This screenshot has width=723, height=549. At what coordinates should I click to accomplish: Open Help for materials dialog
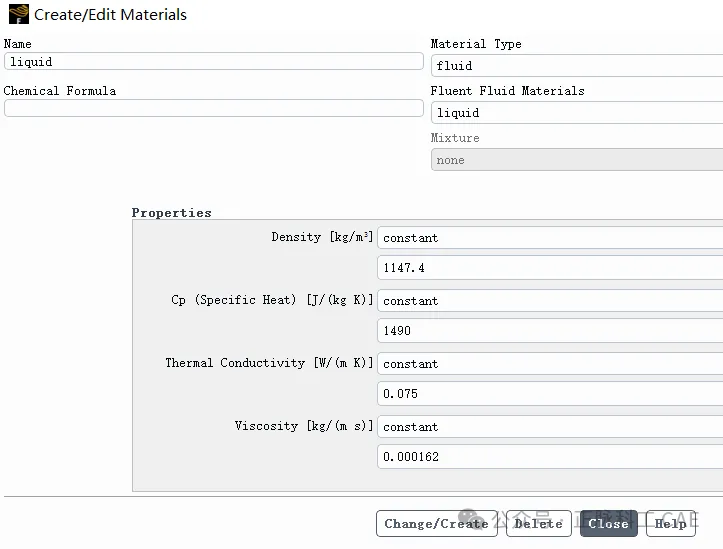pos(670,524)
